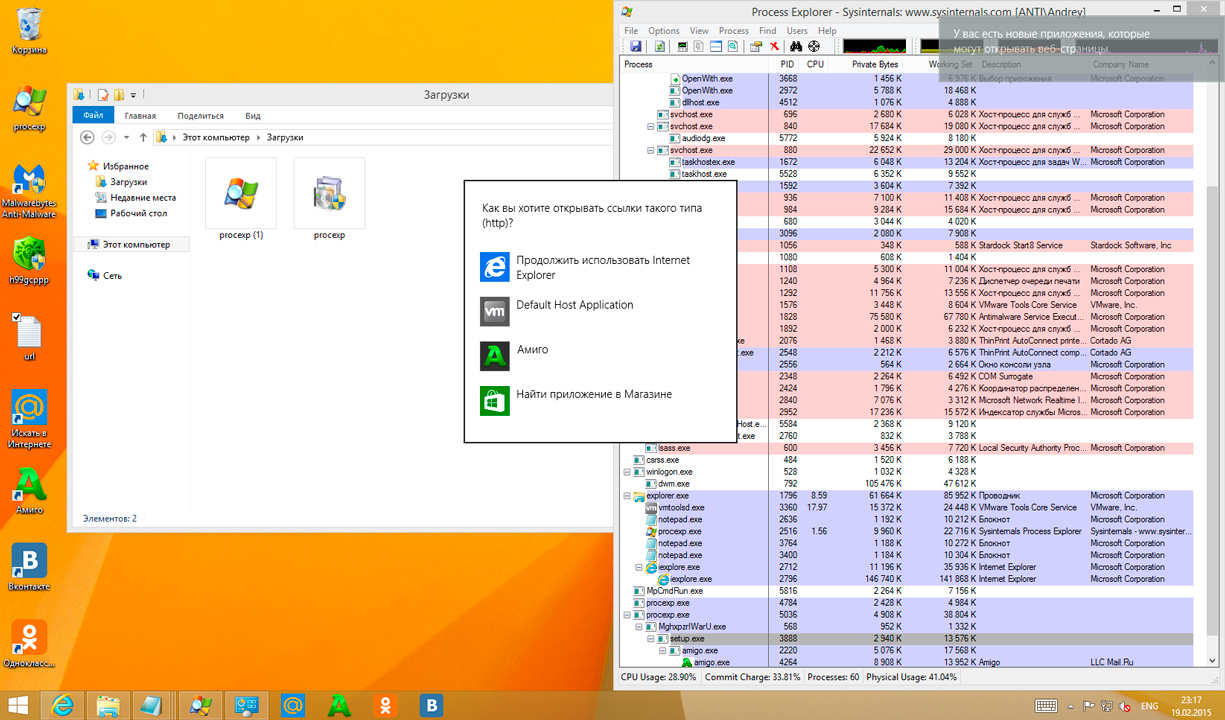
Task: Toggle the checkbox on the url desktop file
Action: pos(16,318)
